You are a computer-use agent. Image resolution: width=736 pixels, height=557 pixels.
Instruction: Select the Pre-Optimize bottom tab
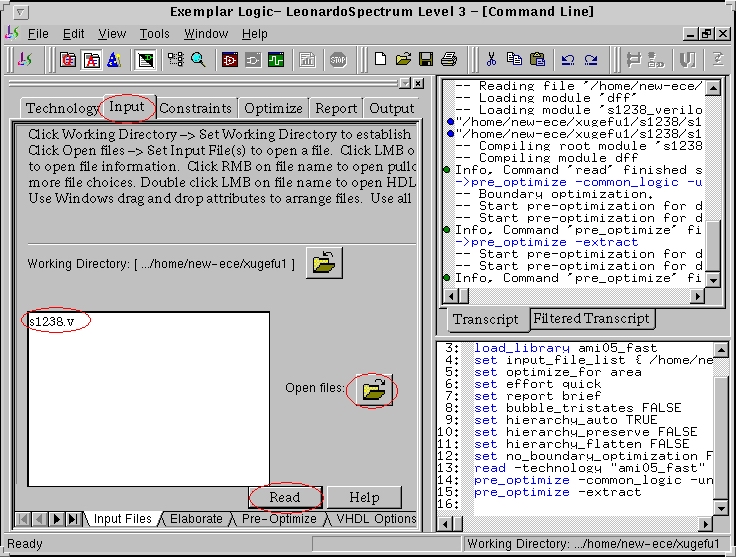[279, 519]
